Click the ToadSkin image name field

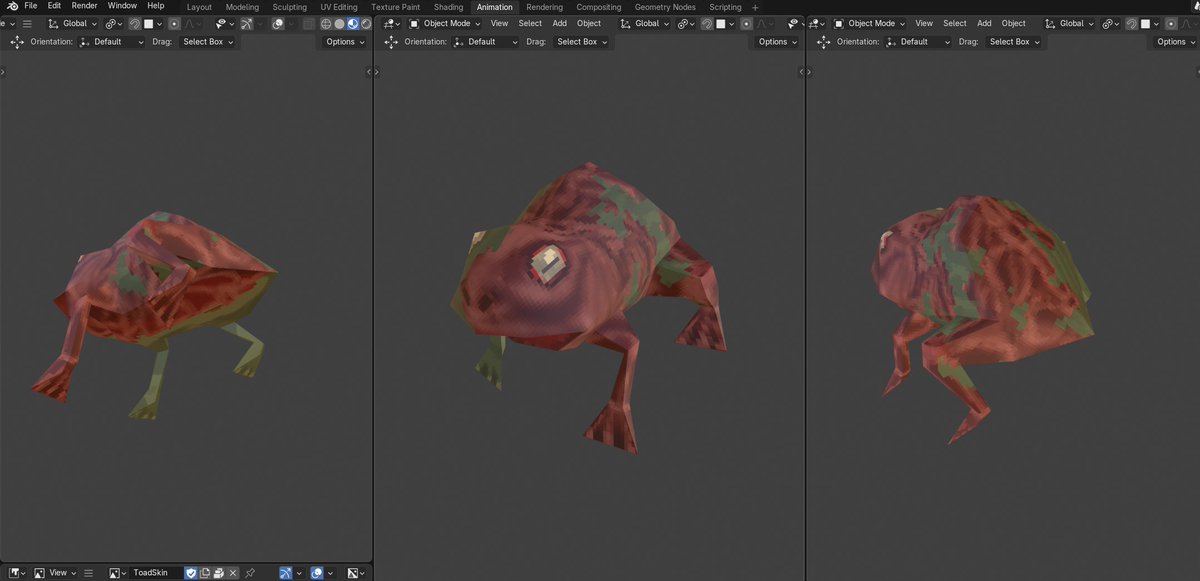[x=156, y=573]
